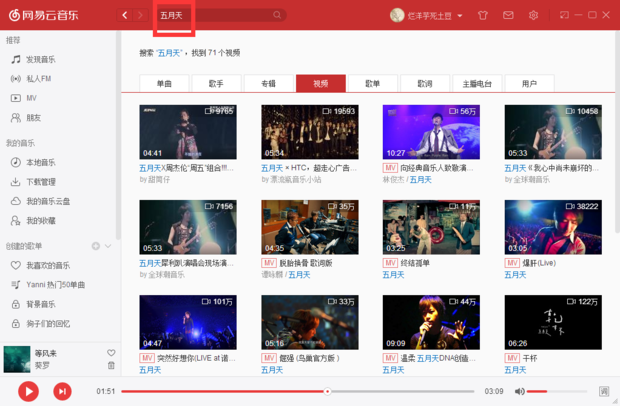620x406 pixels.
Task: Select the 歌词 tab
Action: coord(425,83)
